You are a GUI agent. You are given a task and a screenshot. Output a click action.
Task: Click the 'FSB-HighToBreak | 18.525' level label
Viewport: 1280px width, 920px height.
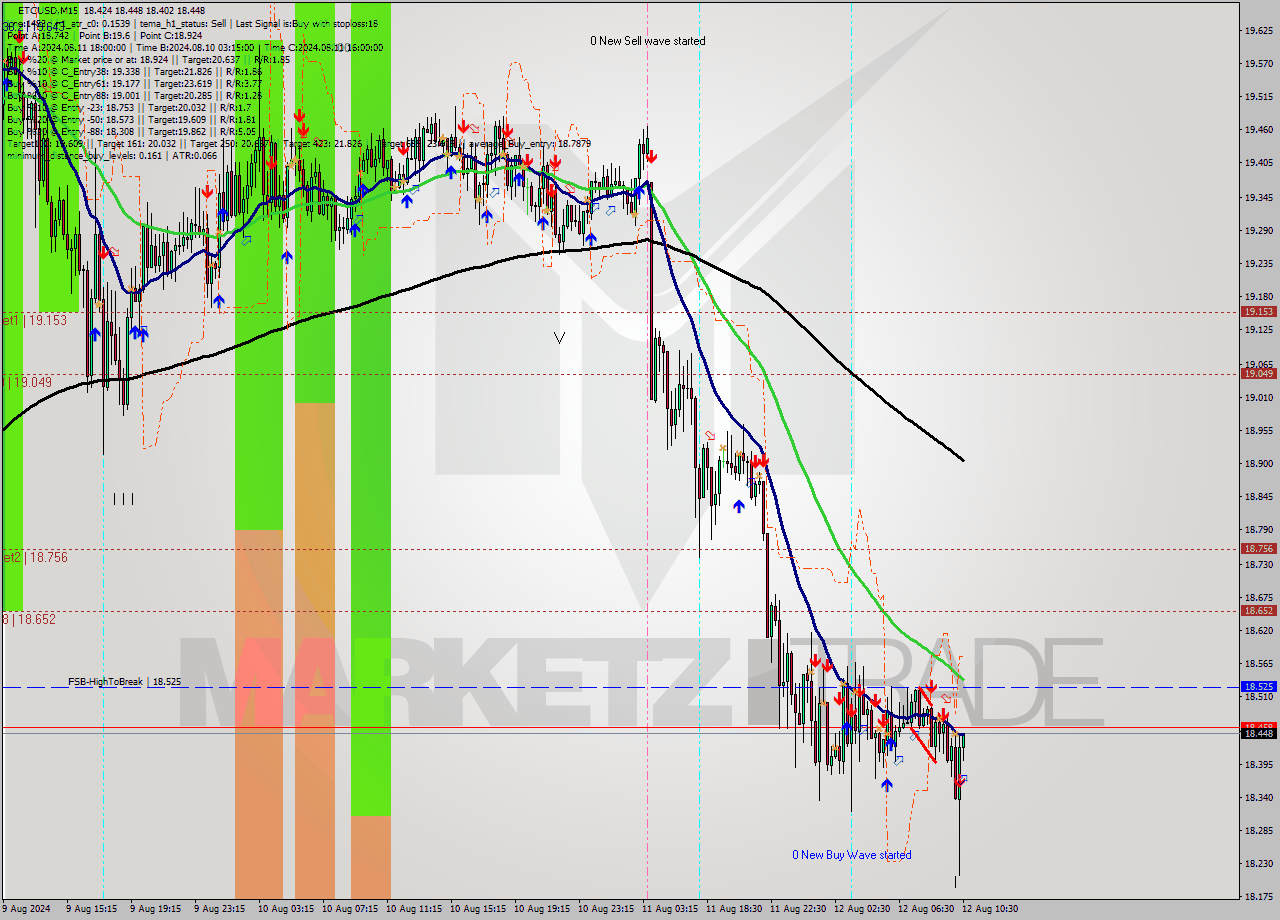pyautogui.click(x=124, y=681)
